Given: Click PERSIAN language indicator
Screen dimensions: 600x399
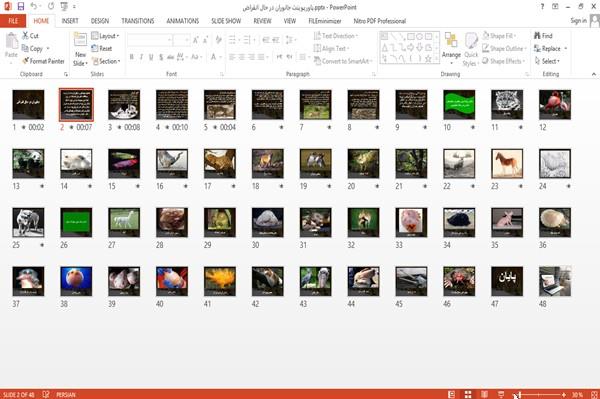Looking at the screenshot, I should (66, 395).
